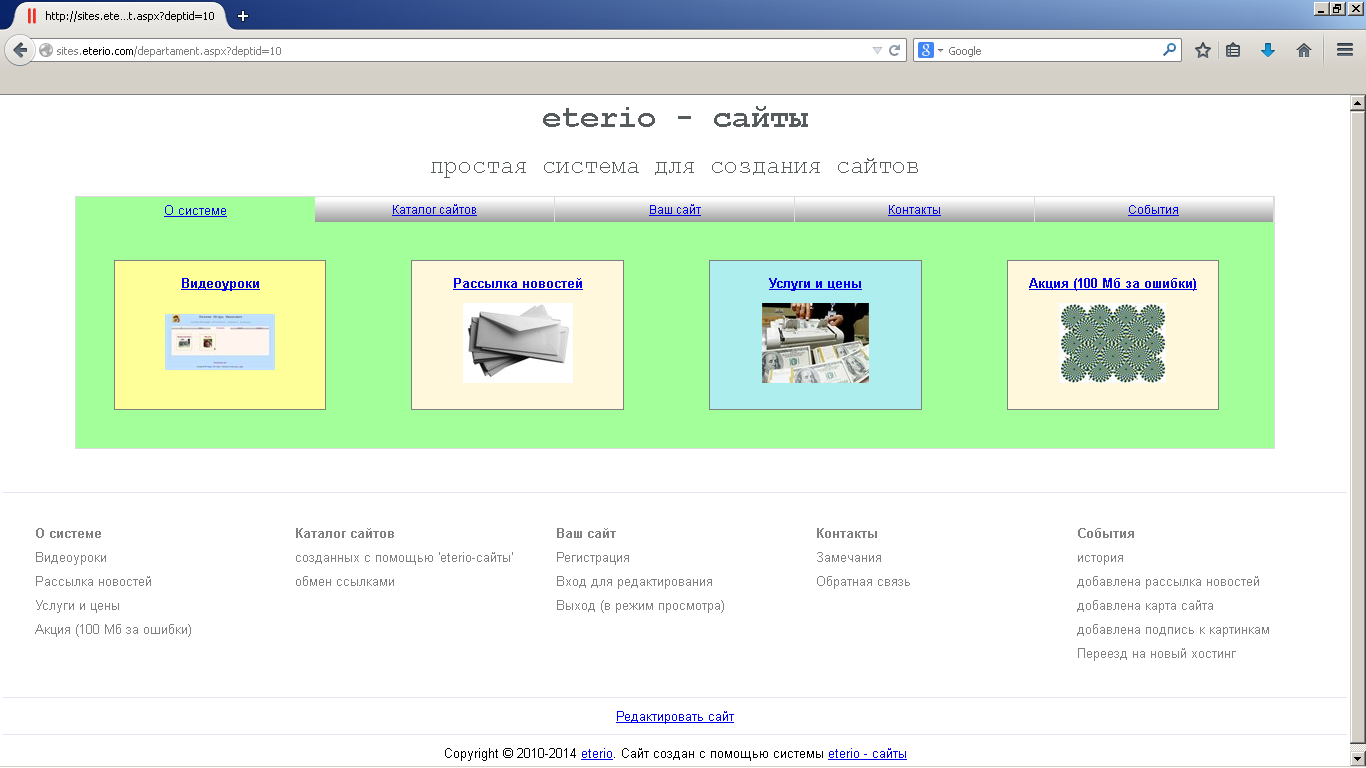Reload the page with the refresh icon

tap(895, 50)
